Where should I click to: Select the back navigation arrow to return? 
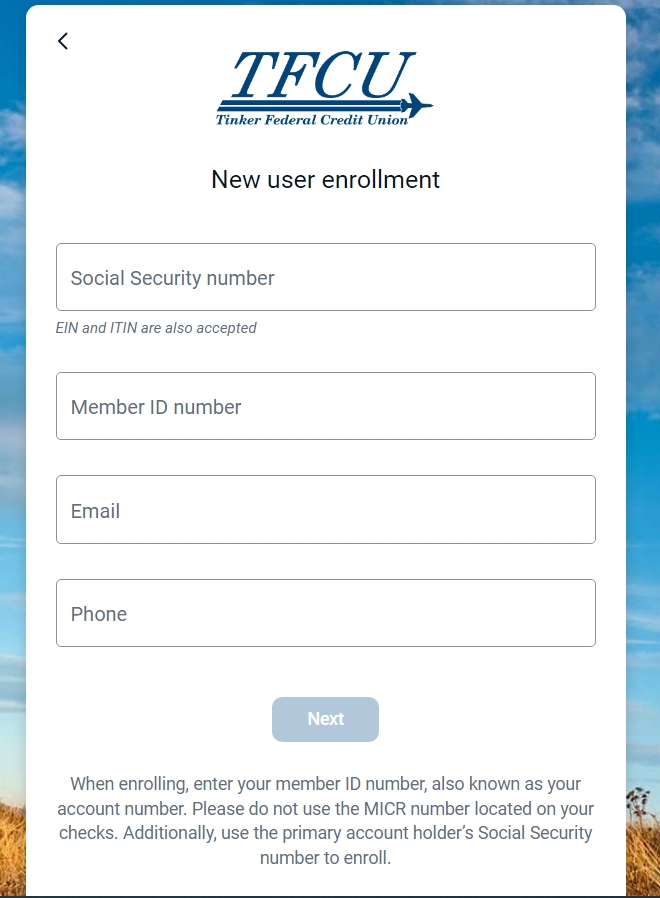click(63, 41)
